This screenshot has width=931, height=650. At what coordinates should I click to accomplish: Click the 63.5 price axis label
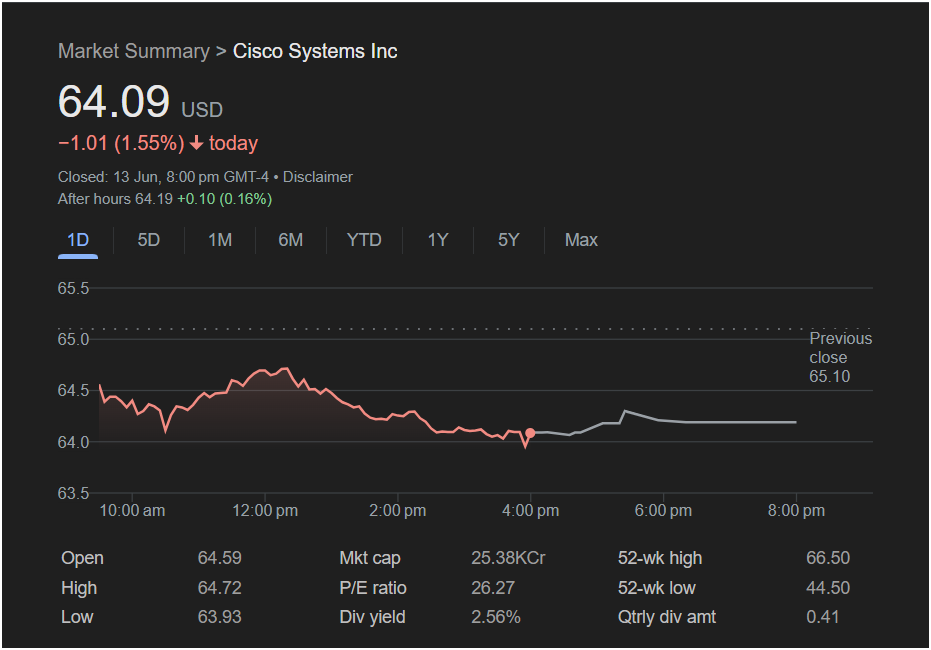(73, 493)
